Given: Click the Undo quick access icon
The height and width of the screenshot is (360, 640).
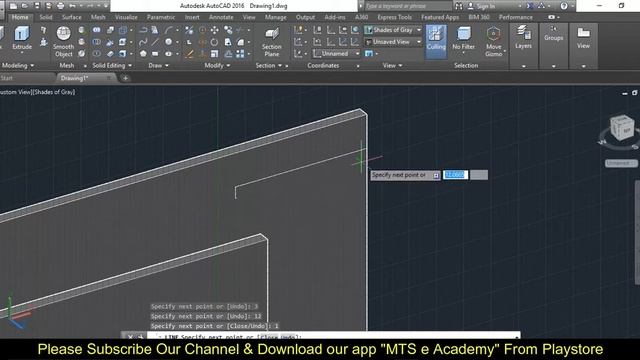Looking at the screenshot, I should pos(72,6).
